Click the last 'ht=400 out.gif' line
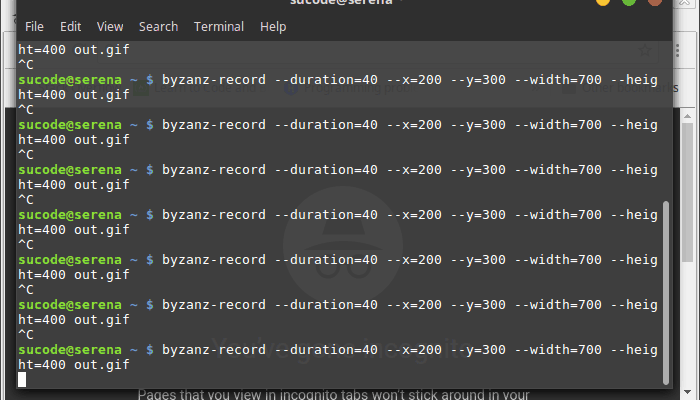This screenshot has width=700, height=400. (x=74, y=365)
